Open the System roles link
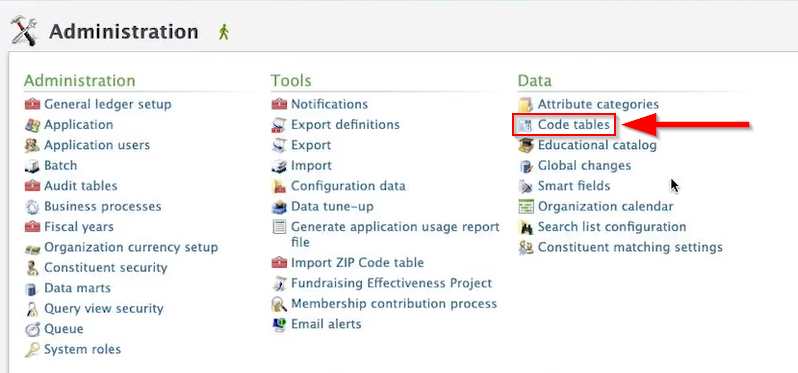This screenshot has width=798, height=373. coord(82,350)
